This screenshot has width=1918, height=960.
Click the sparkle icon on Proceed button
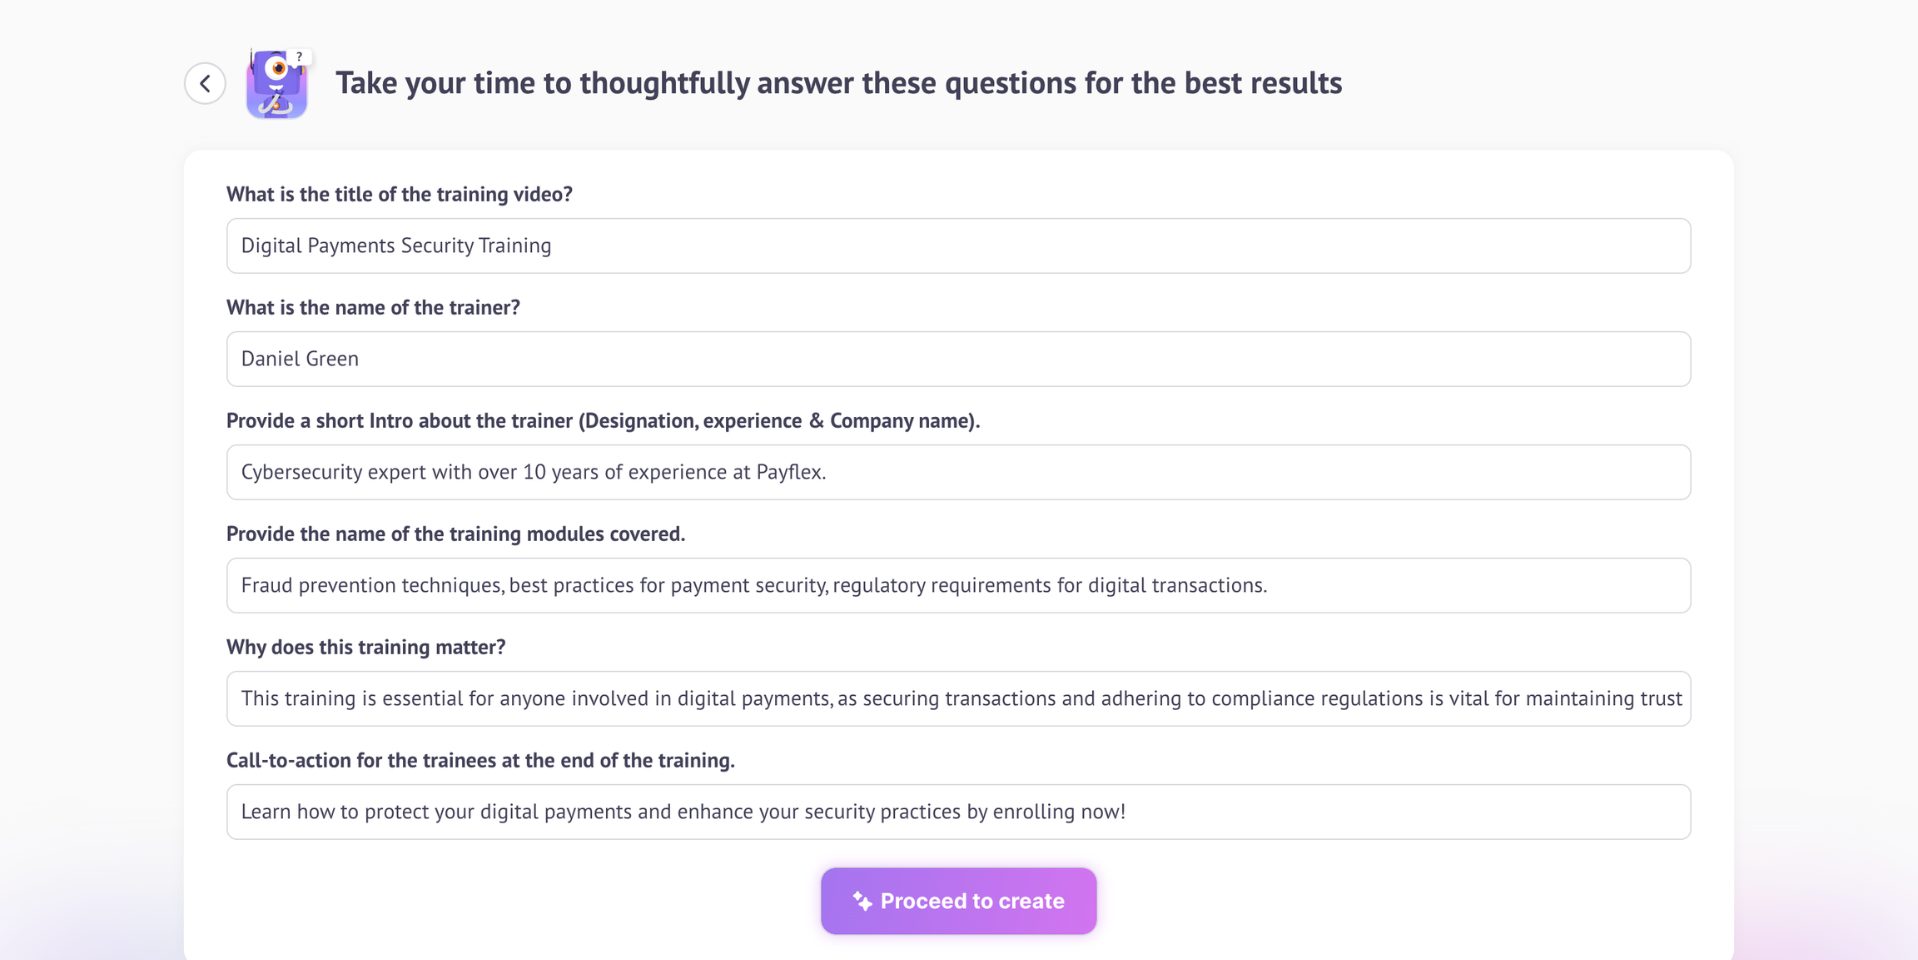pos(862,901)
